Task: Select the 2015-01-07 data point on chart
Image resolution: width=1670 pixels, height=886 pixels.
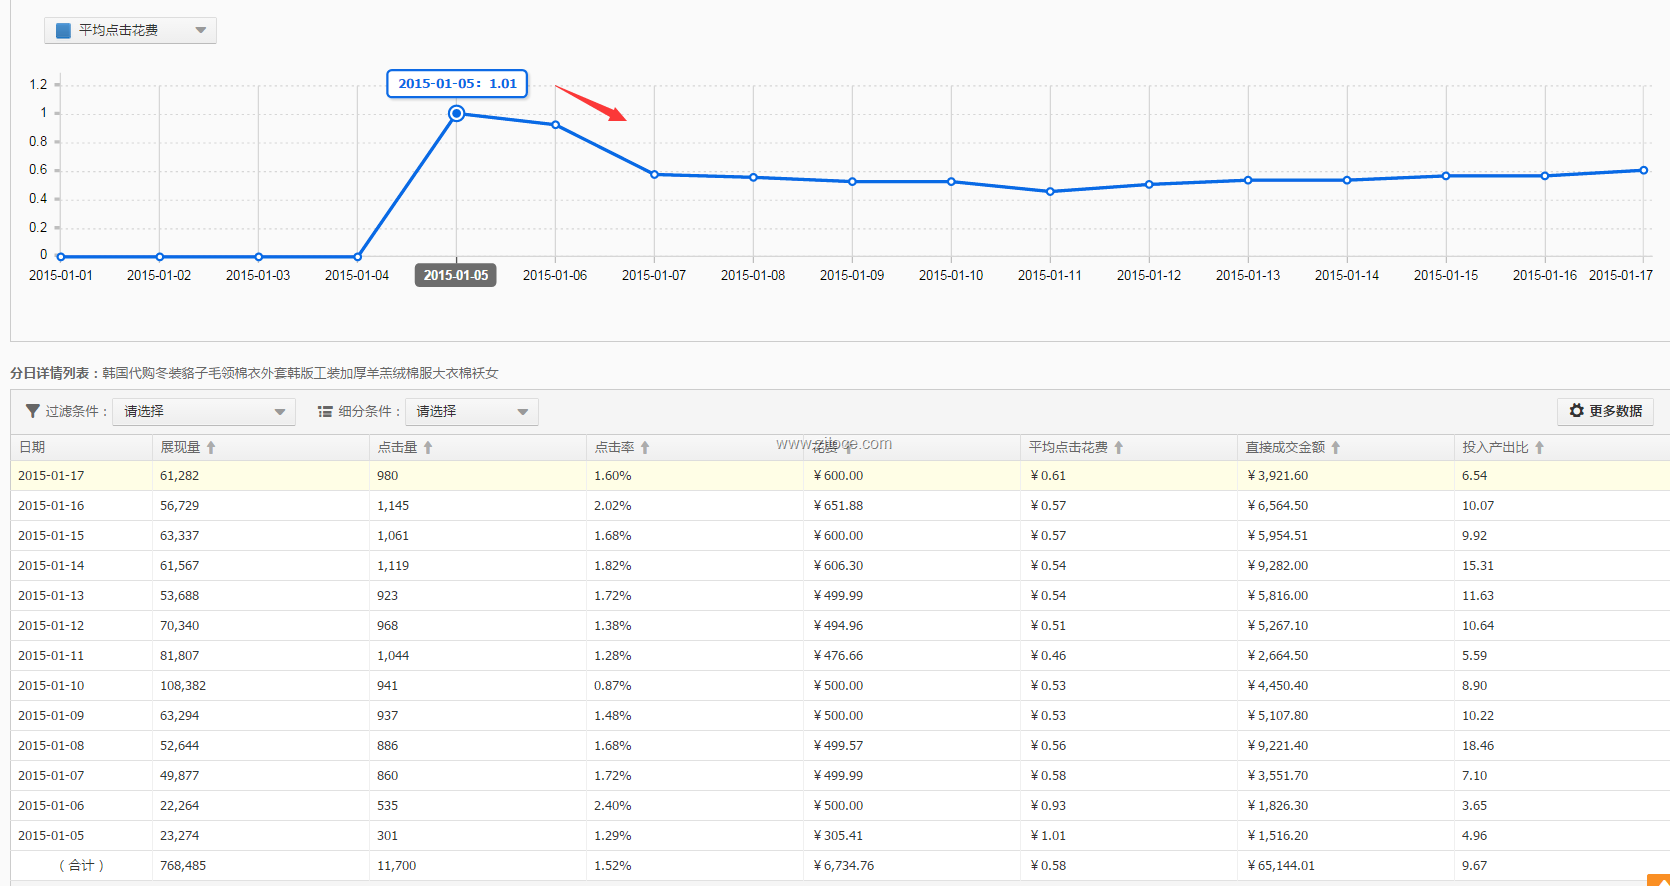Action: tap(654, 175)
